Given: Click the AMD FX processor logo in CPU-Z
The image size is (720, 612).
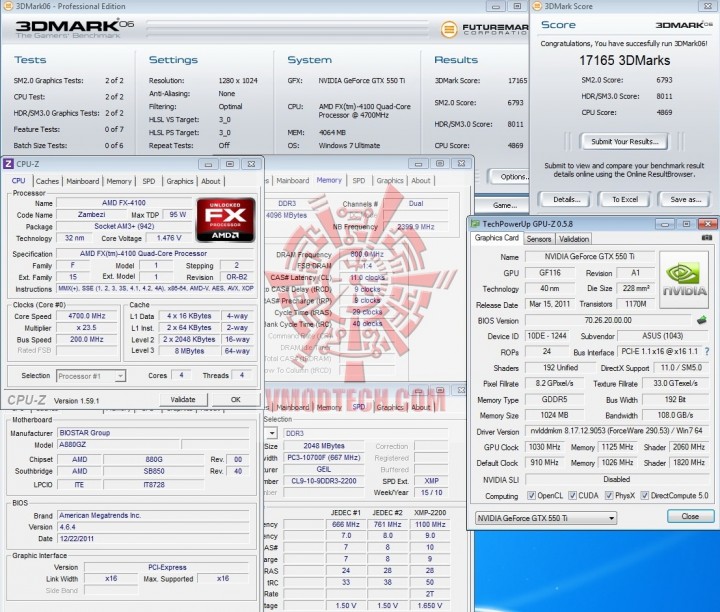Looking at the screenshot, I should [x=225, y=220].
